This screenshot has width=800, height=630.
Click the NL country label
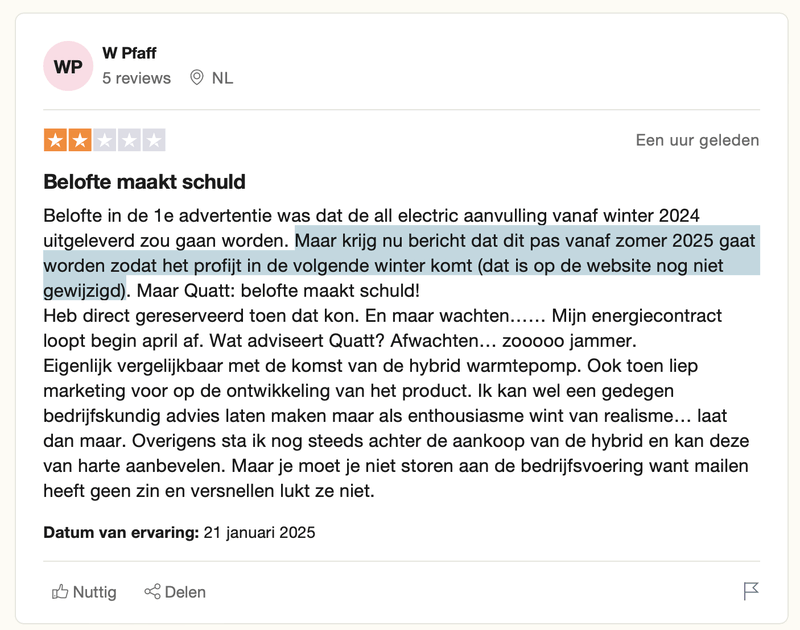[222, 78]
